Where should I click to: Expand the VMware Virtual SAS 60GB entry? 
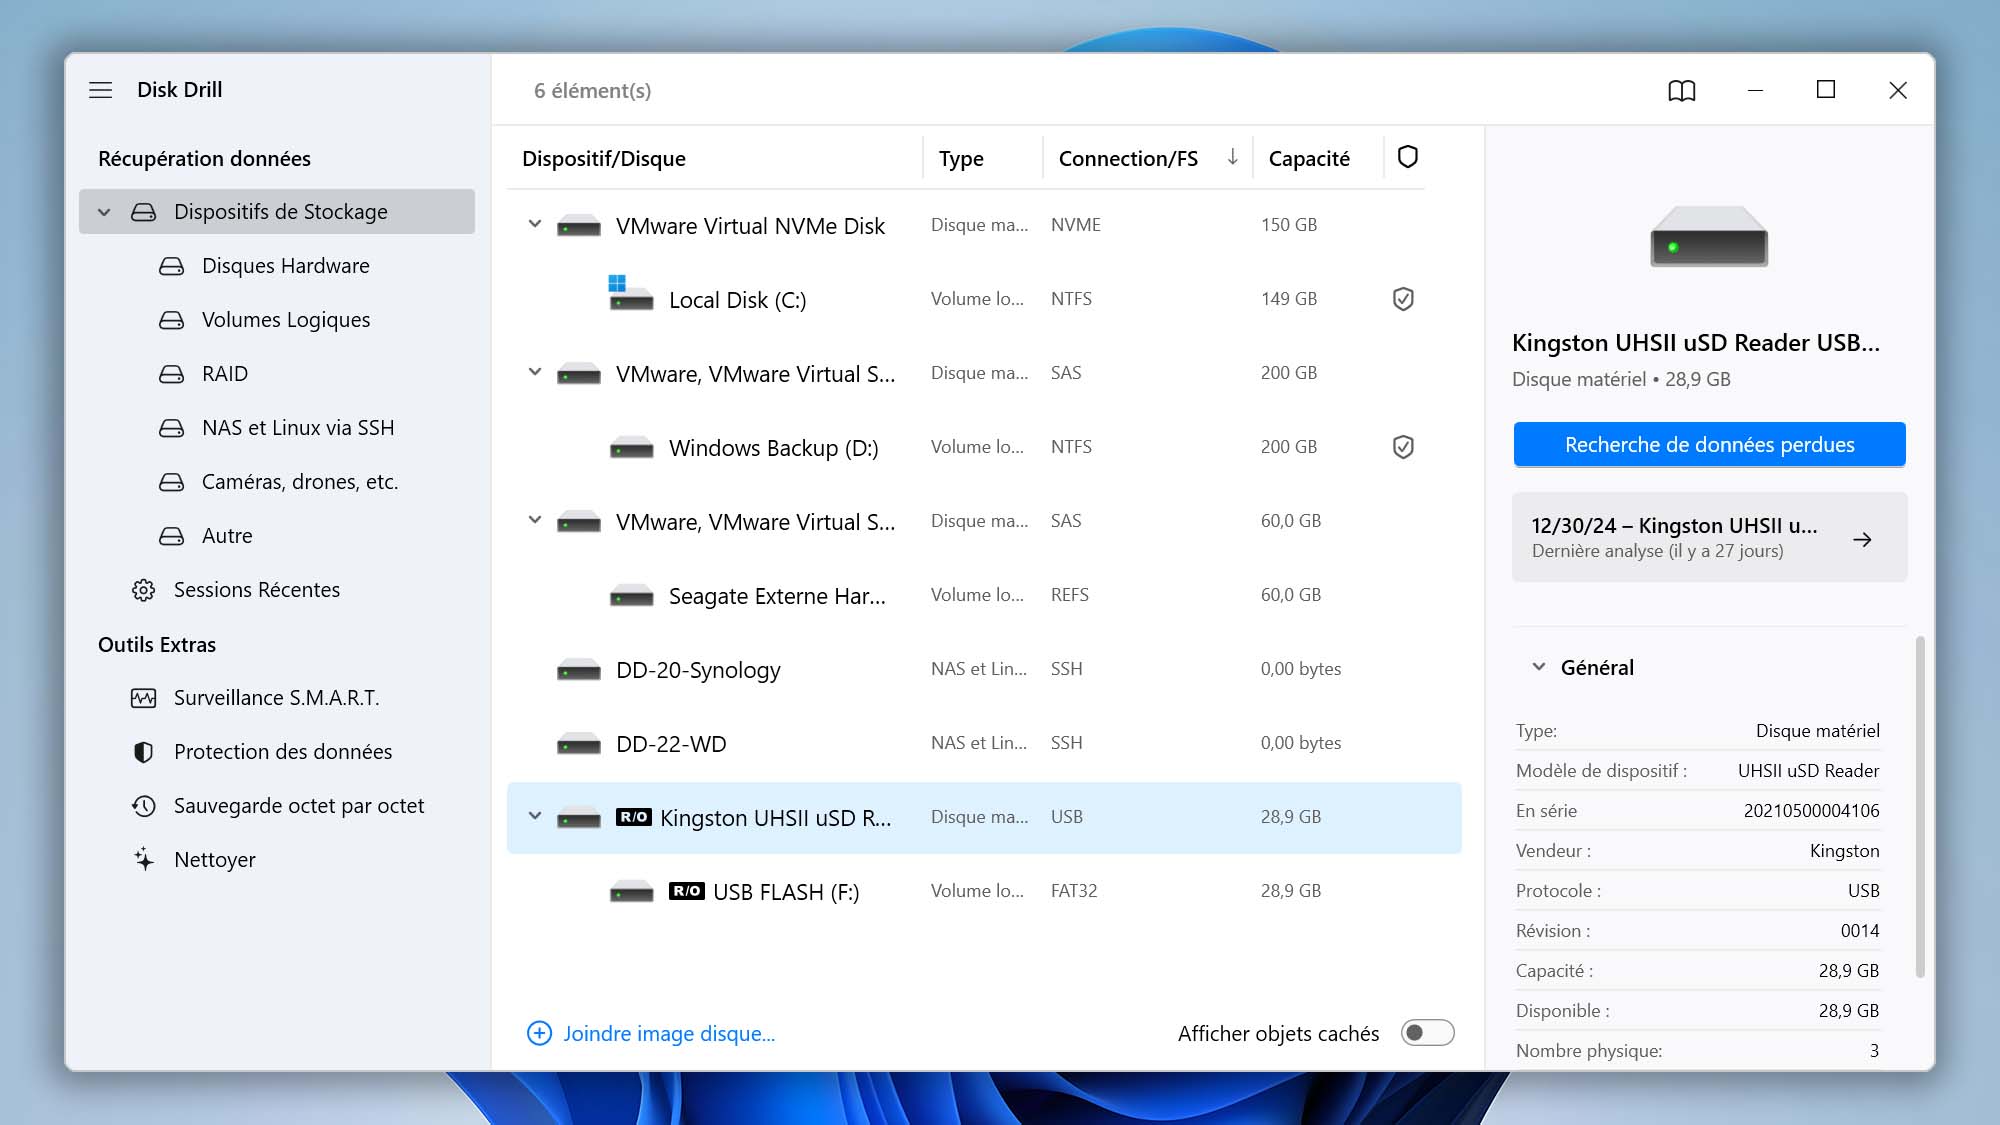point(534,521)
